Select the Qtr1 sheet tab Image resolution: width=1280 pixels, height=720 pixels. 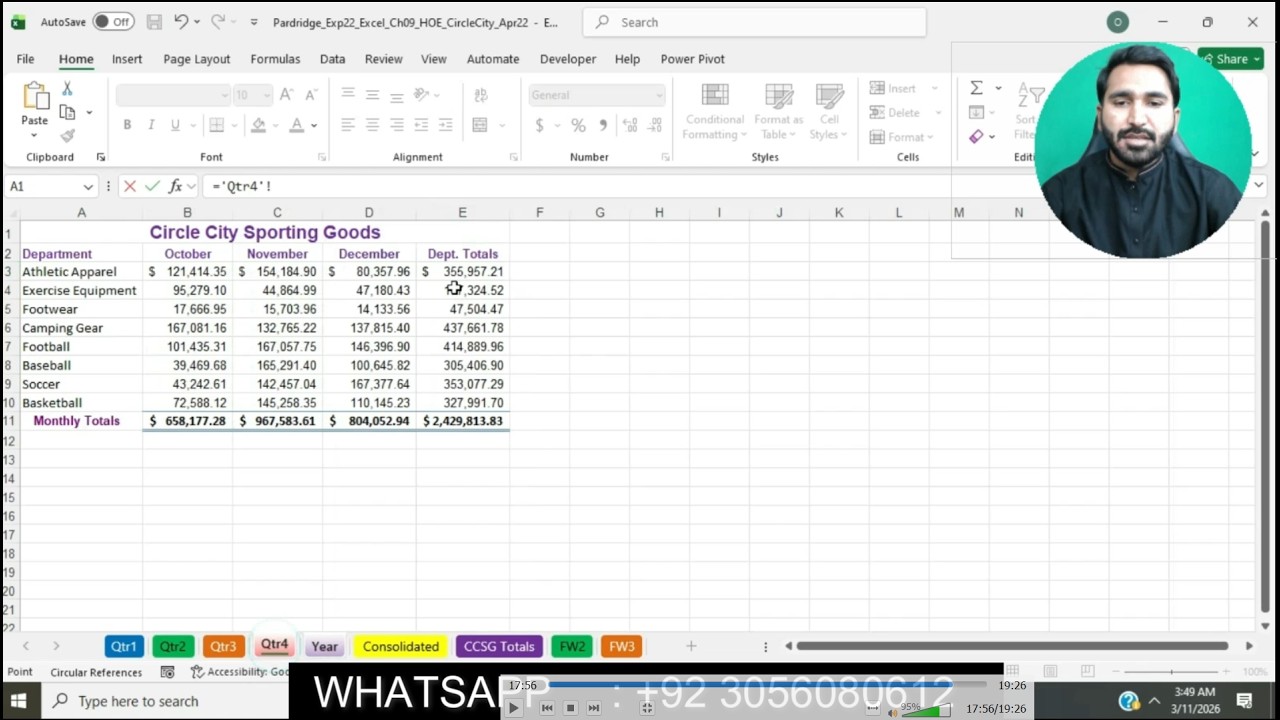click(124, 646)
